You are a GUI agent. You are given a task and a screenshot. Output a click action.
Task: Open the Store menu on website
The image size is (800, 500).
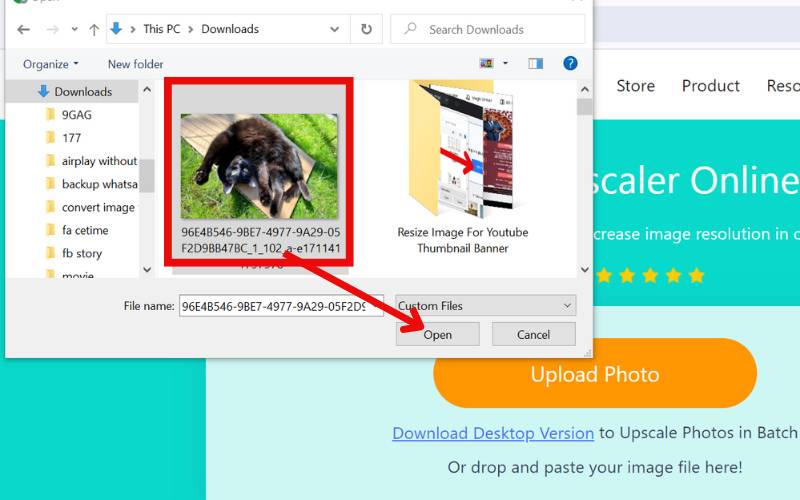635,86
